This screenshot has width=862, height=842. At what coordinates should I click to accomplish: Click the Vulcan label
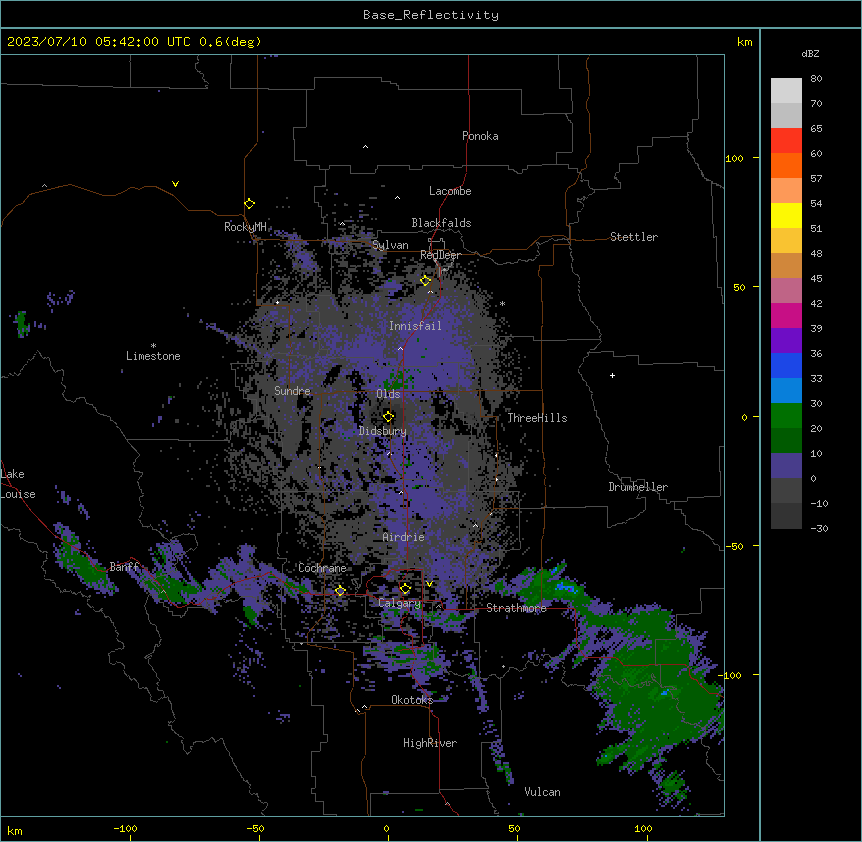pos(543,792)
